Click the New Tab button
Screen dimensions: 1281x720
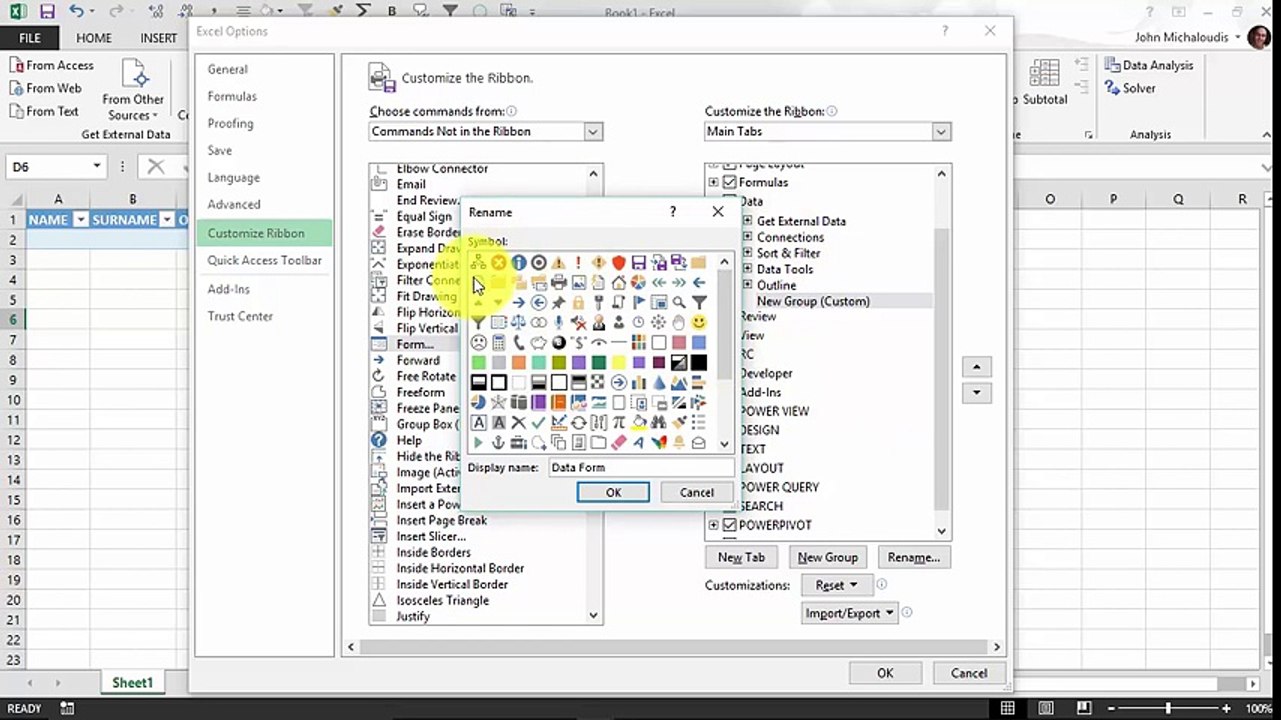click(x=741, y=557)
